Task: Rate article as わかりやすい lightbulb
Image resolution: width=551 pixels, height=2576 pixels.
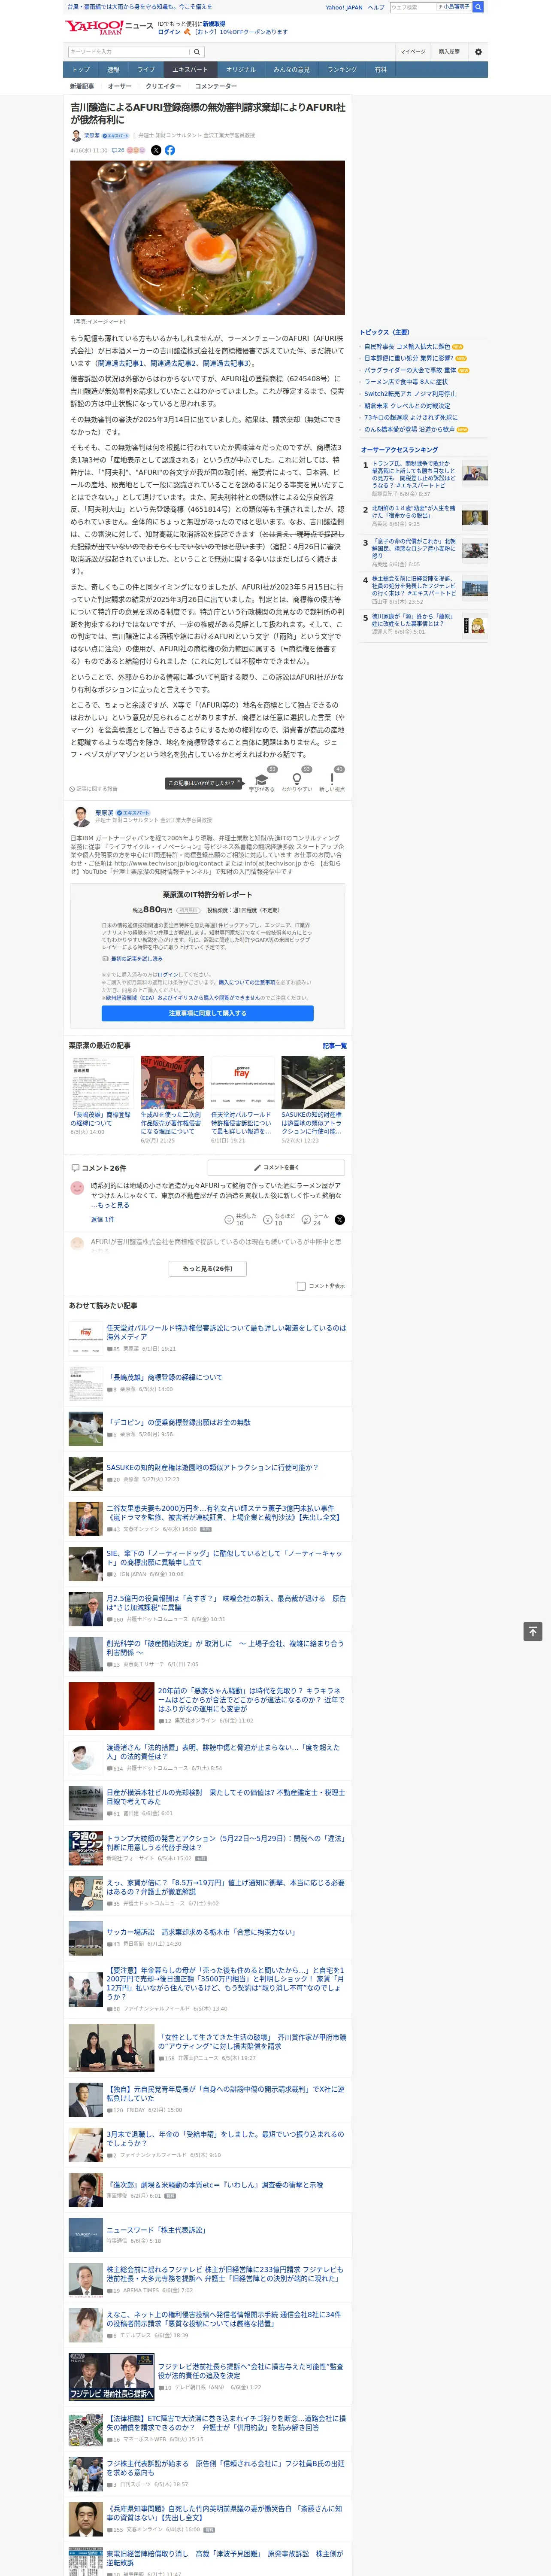Action: click(x=296, y=780)
